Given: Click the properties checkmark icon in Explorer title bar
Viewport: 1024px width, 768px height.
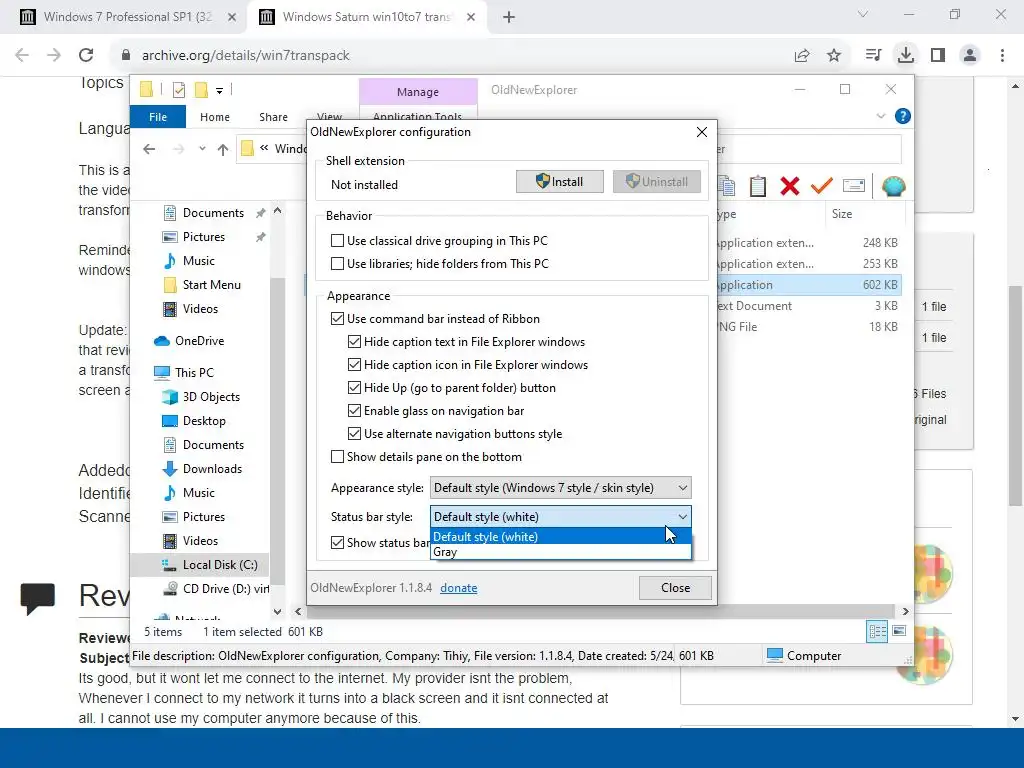Looking at the screenshot, I should click(178, 90).
